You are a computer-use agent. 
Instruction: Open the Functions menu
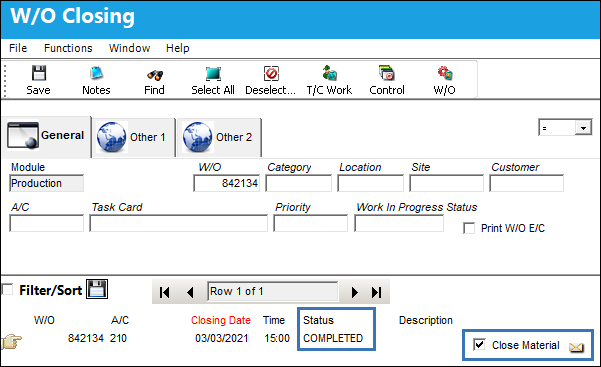(x=68, y=48)
